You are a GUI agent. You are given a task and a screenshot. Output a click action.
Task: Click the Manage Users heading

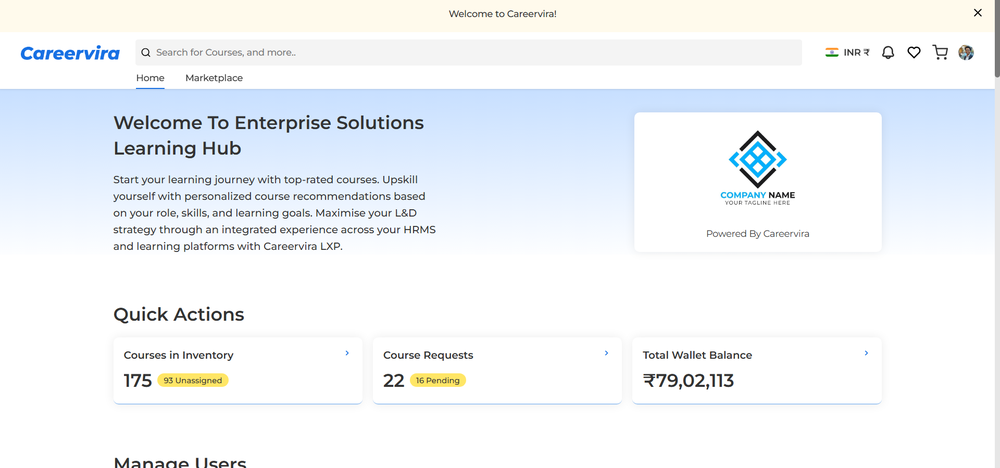180,462
